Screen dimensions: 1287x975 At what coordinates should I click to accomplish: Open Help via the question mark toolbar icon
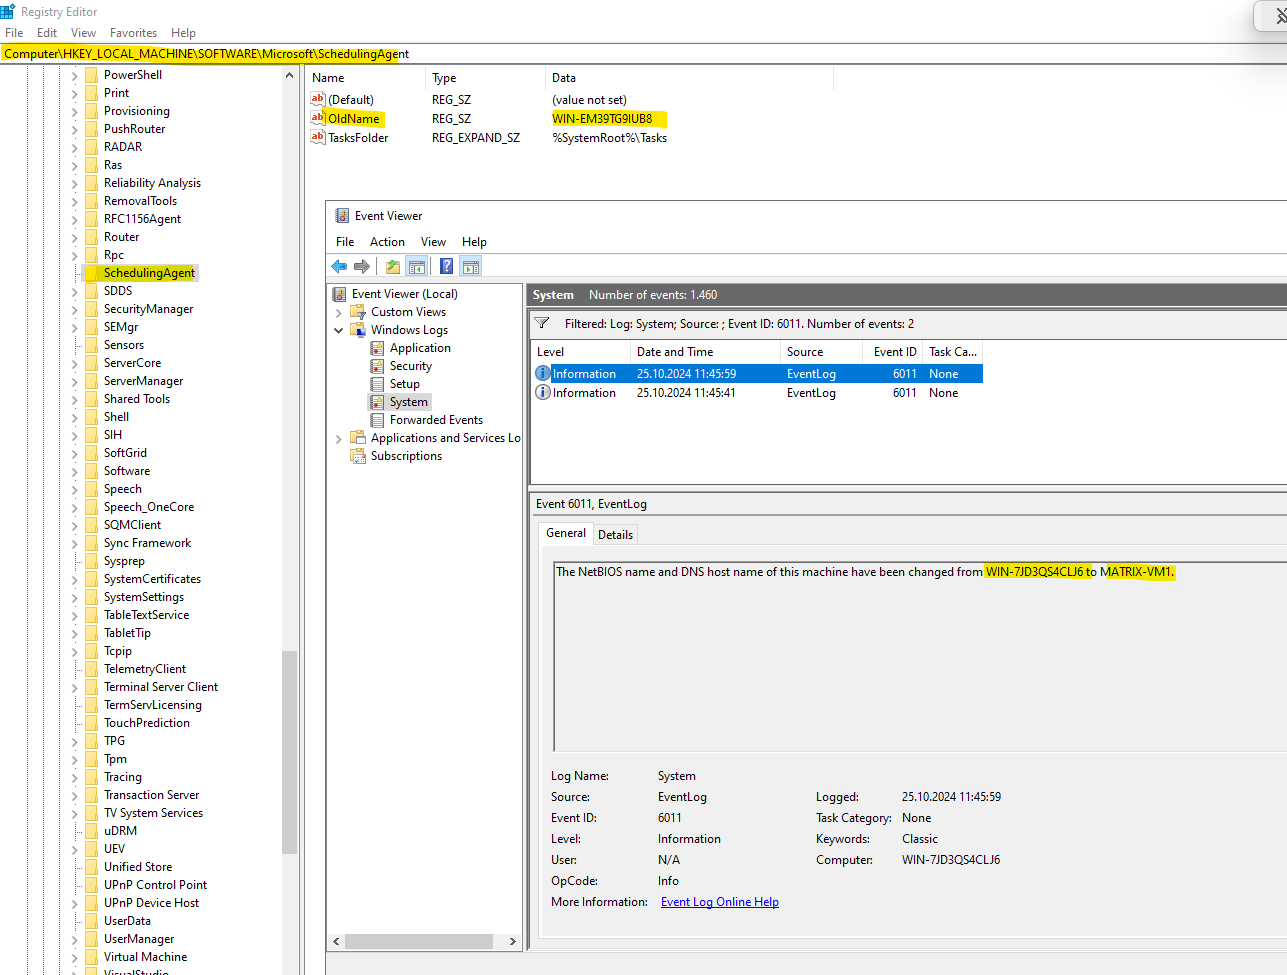pos(446,266)
